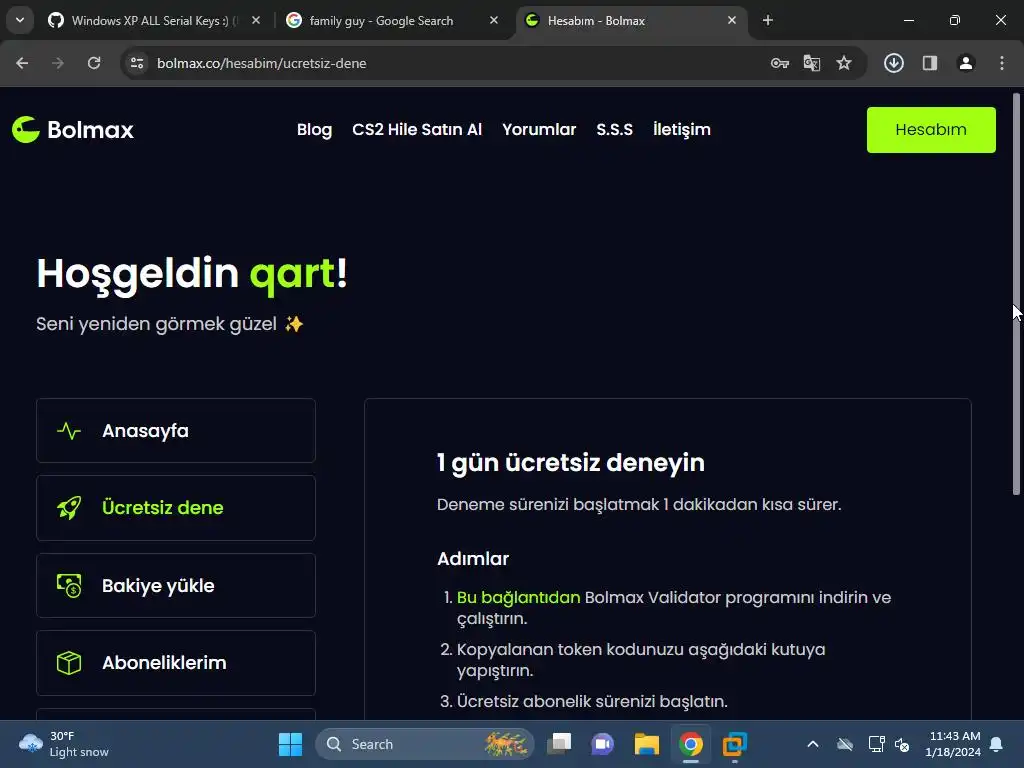Viewport: 1024px width, 768px height.
Task: Open Bakiye yükle sidebar item
Action: (176, 585)
